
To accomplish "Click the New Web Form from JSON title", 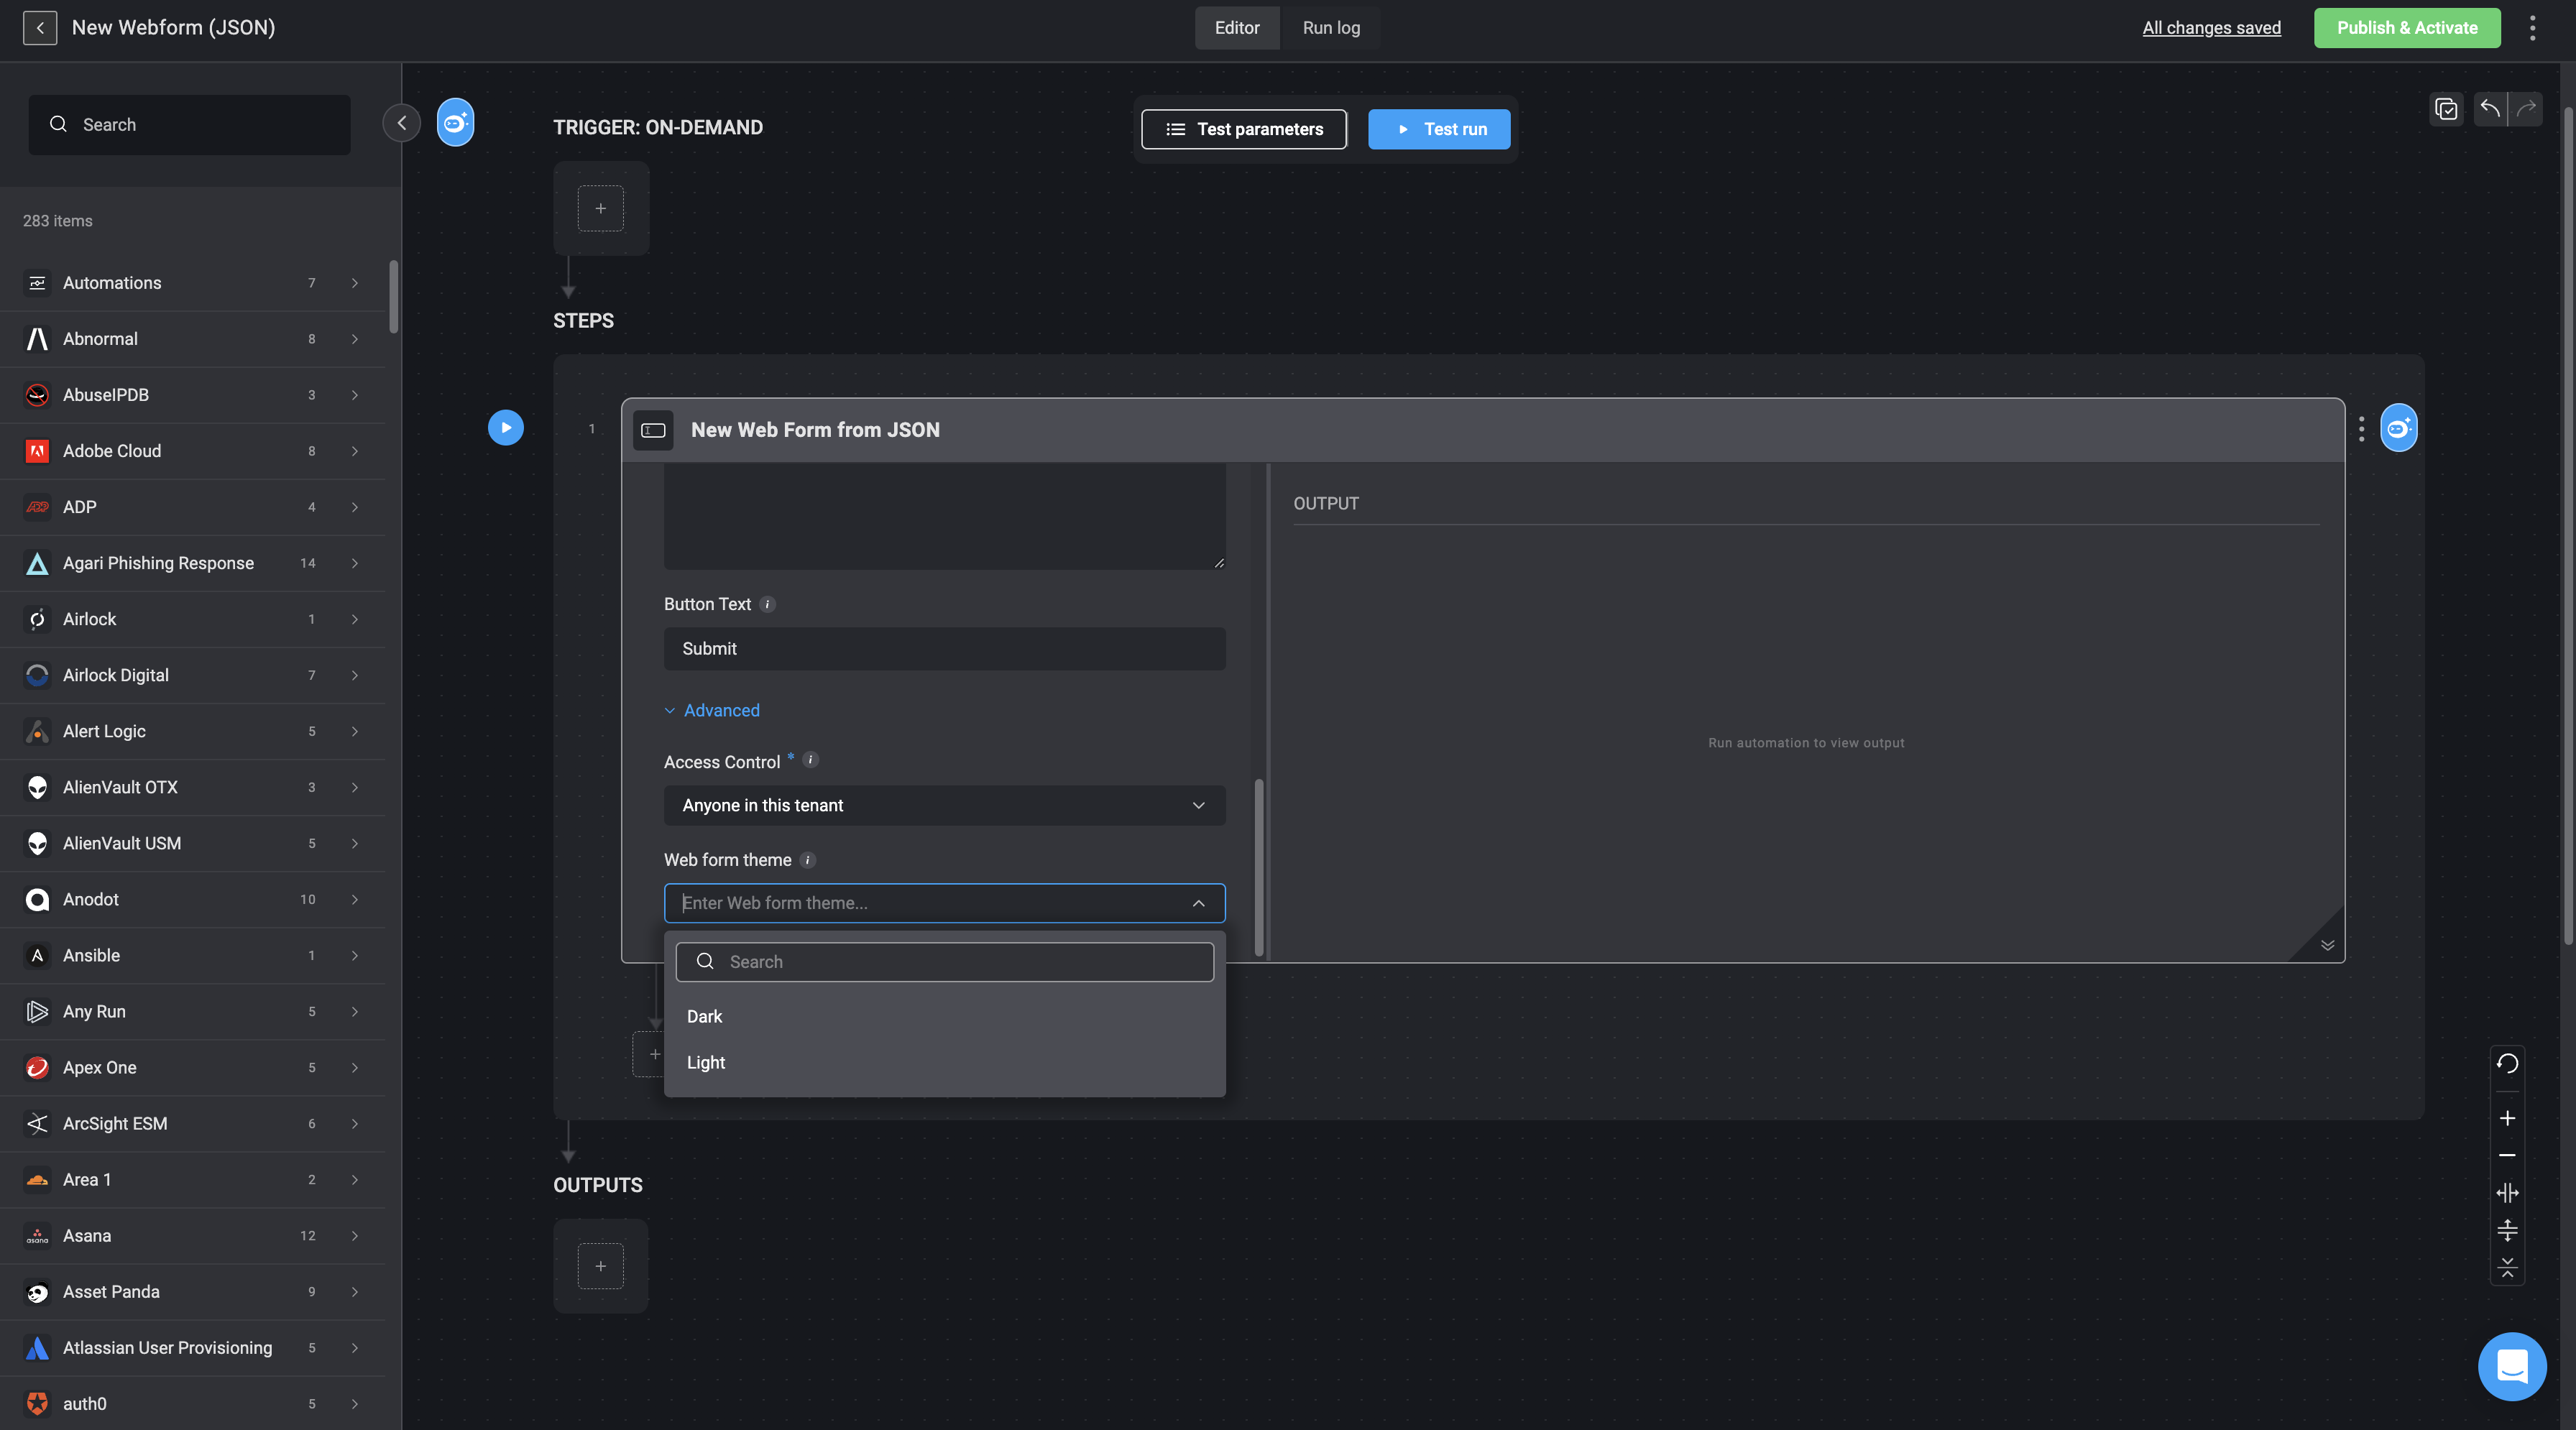I will 815,430.
